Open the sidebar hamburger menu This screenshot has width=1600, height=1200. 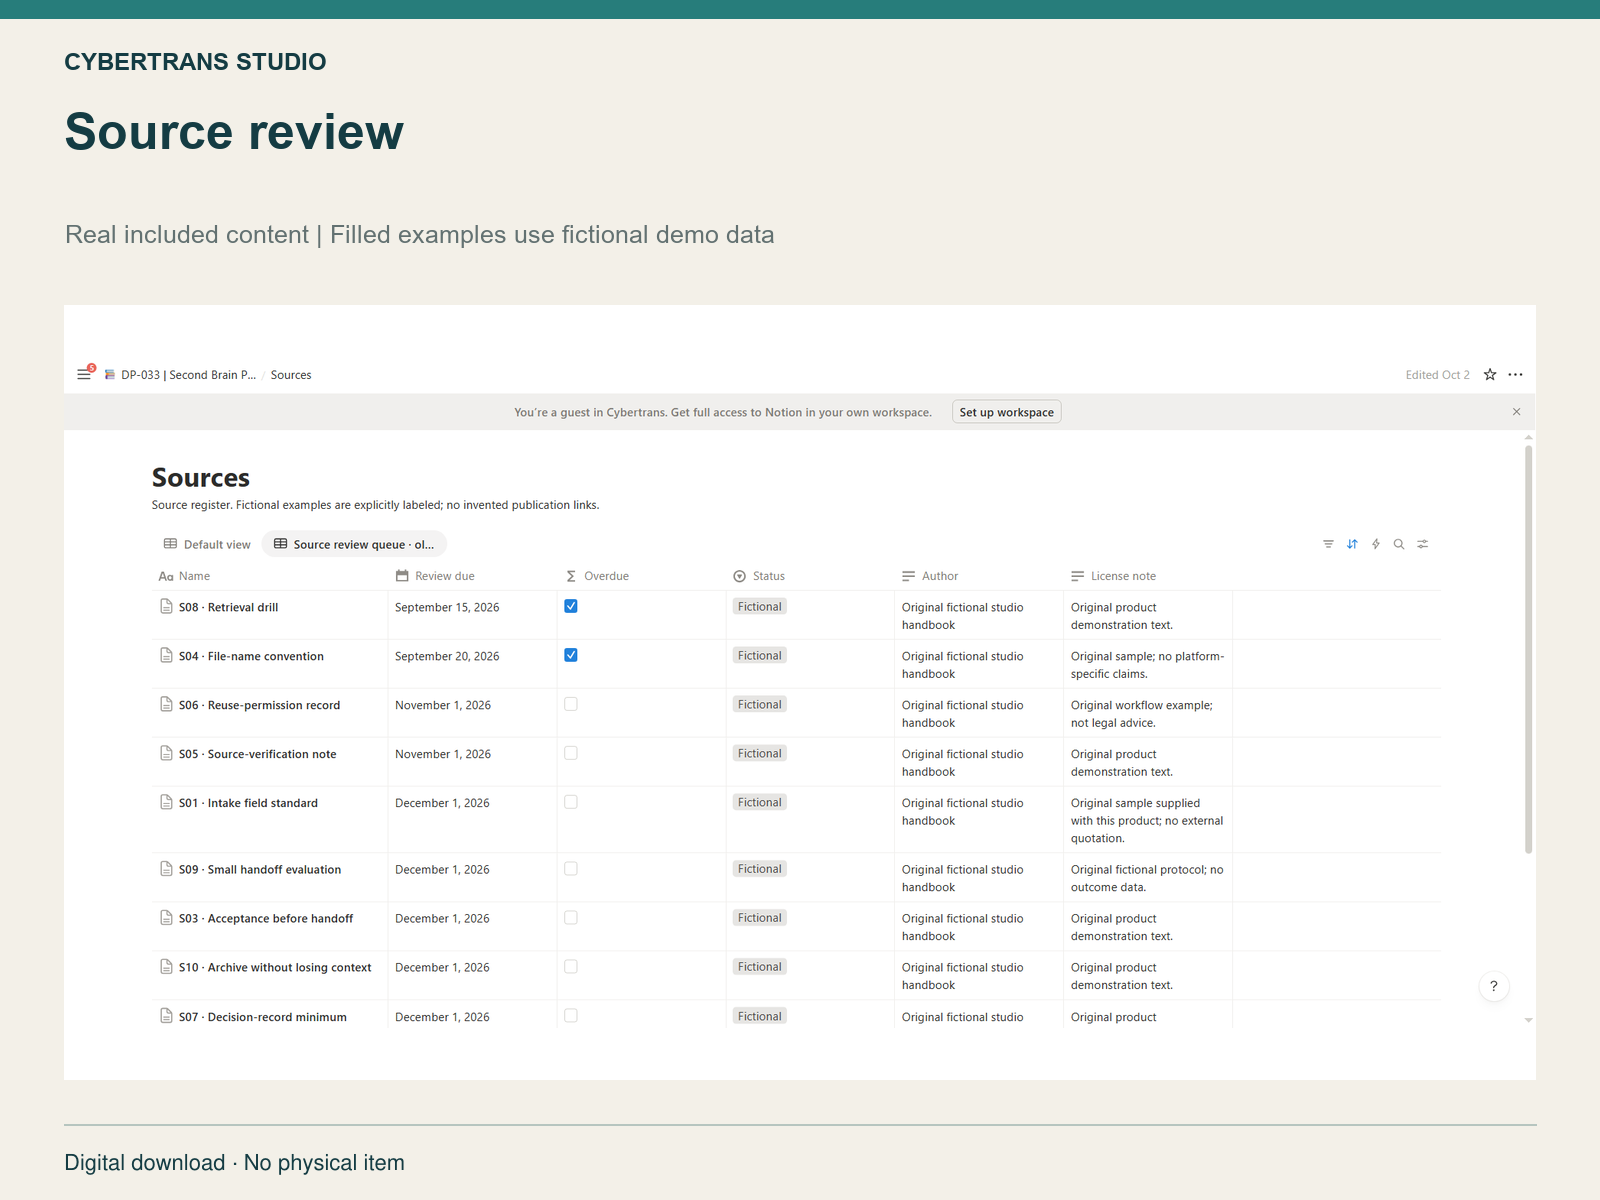coord(84,375)
